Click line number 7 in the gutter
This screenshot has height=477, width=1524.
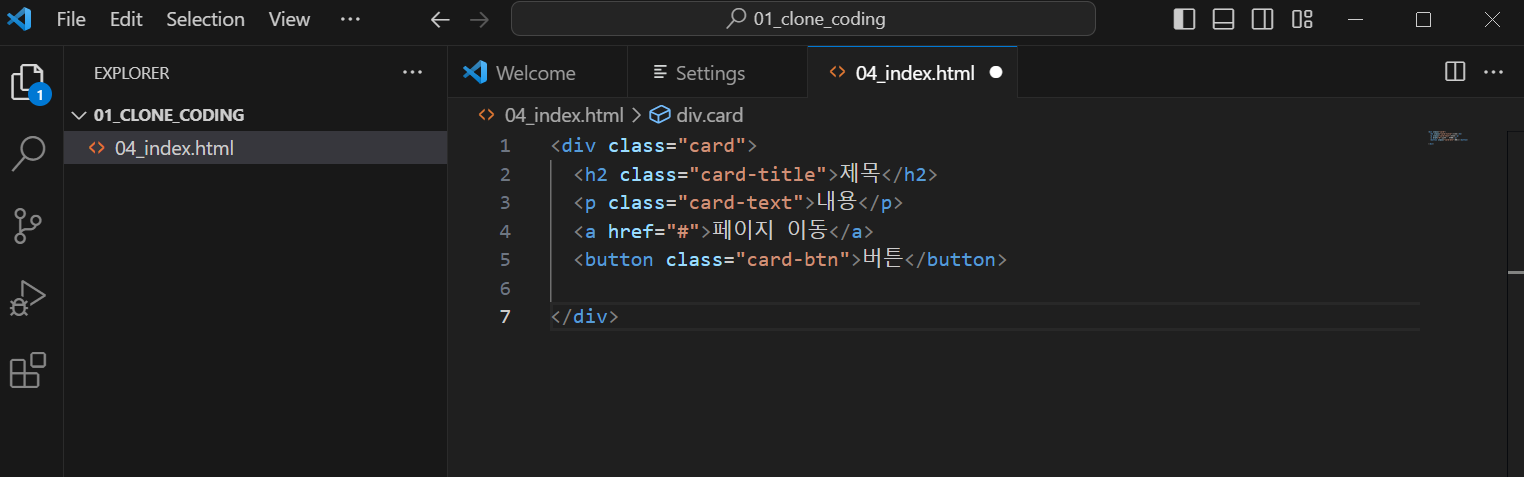505,317
